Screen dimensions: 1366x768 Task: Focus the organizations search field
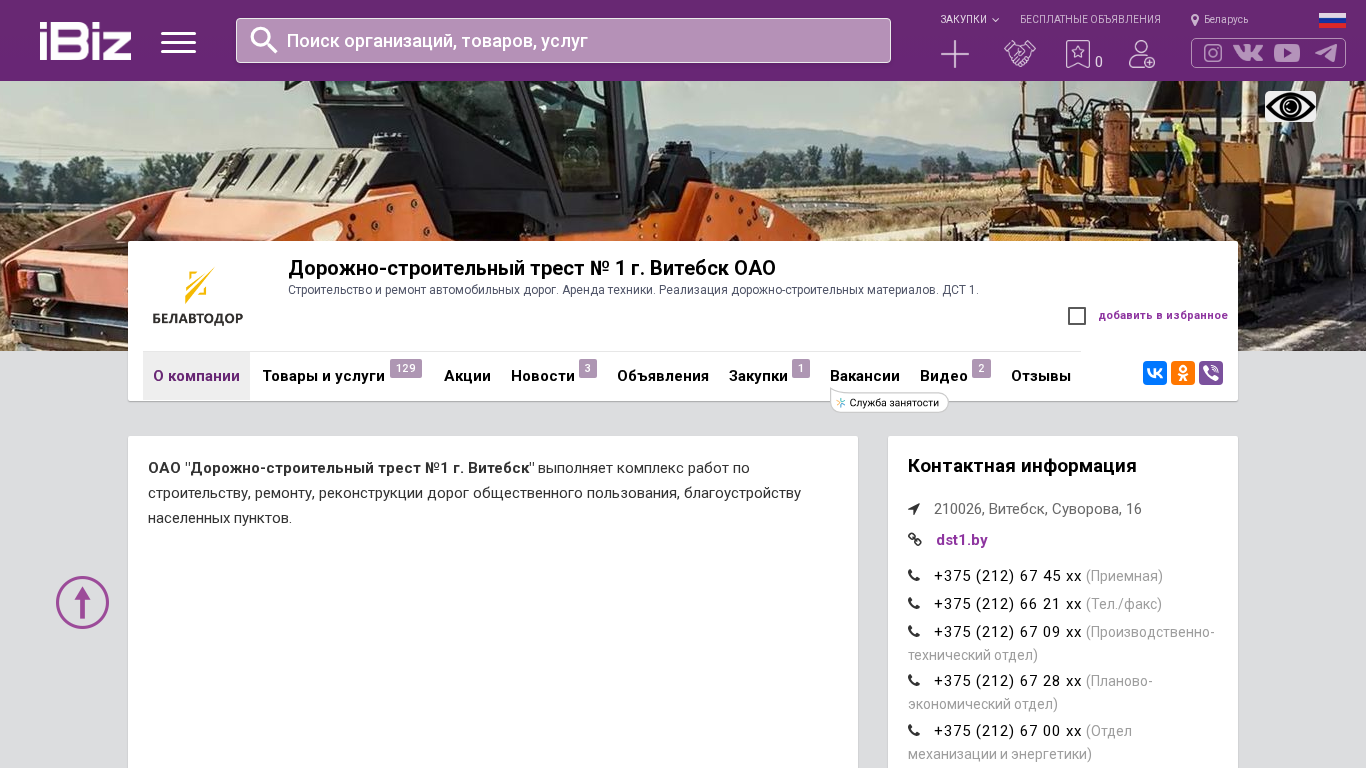coord(563,40)
